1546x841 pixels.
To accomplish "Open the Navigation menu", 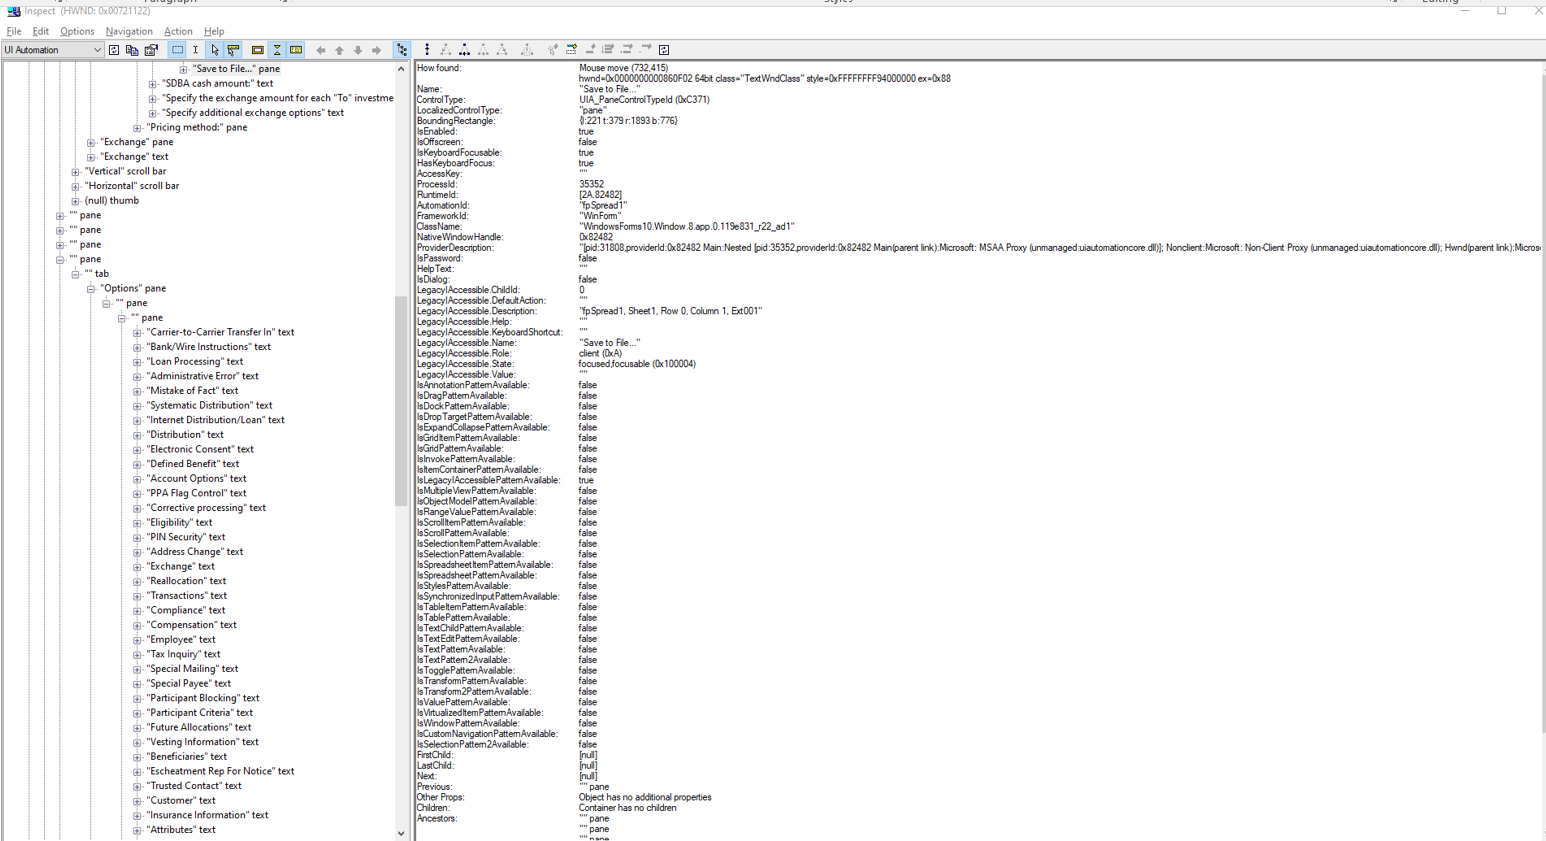I will [129, 31].
